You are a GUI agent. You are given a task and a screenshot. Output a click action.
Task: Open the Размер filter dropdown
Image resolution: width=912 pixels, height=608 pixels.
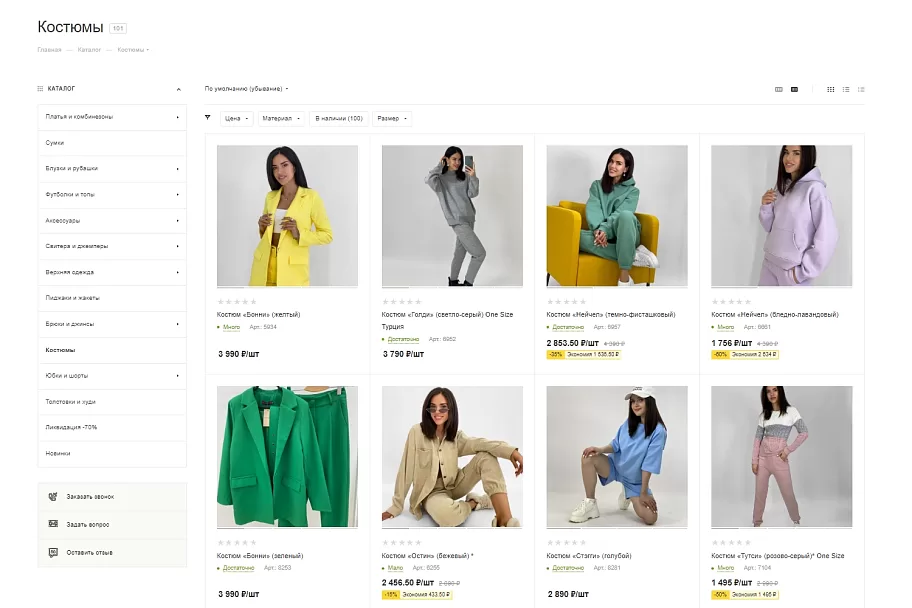392,119
